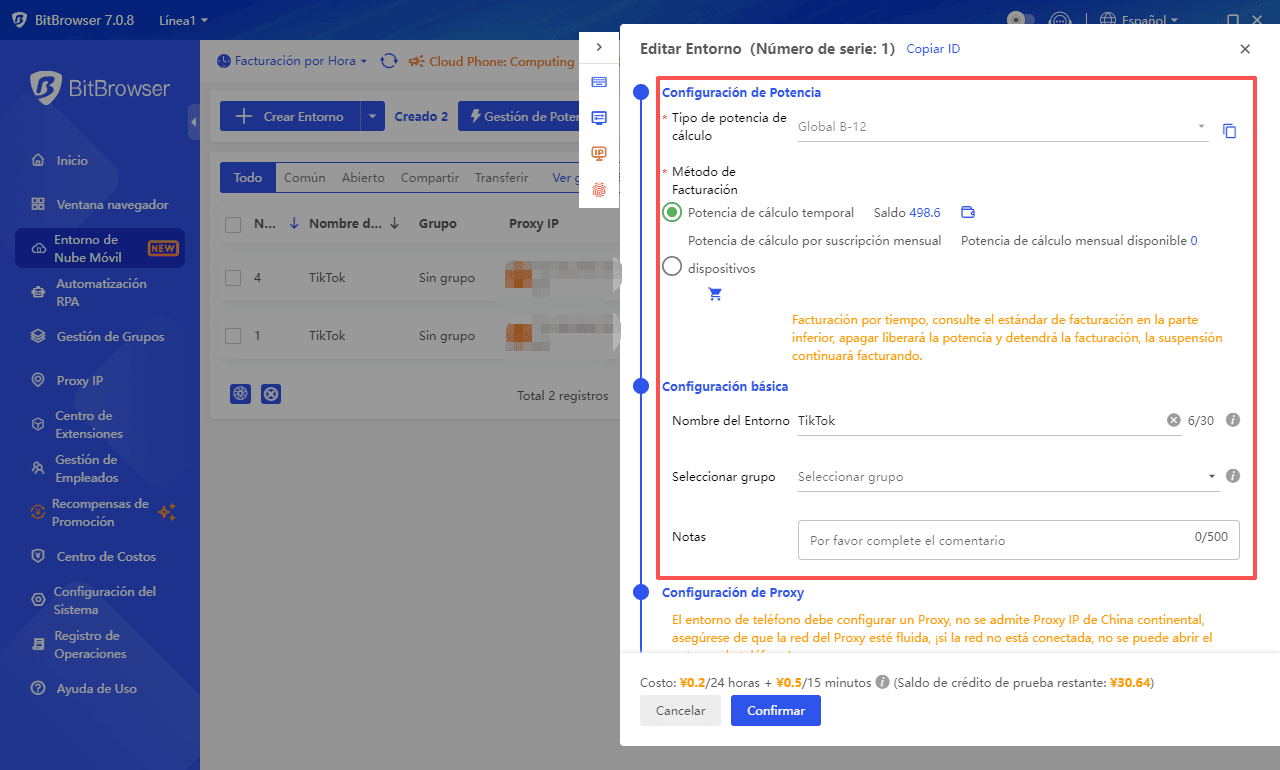Open the Línea1 dropdown in title bar
Viewport: 1280px width, 770px height.
point(184,20)
